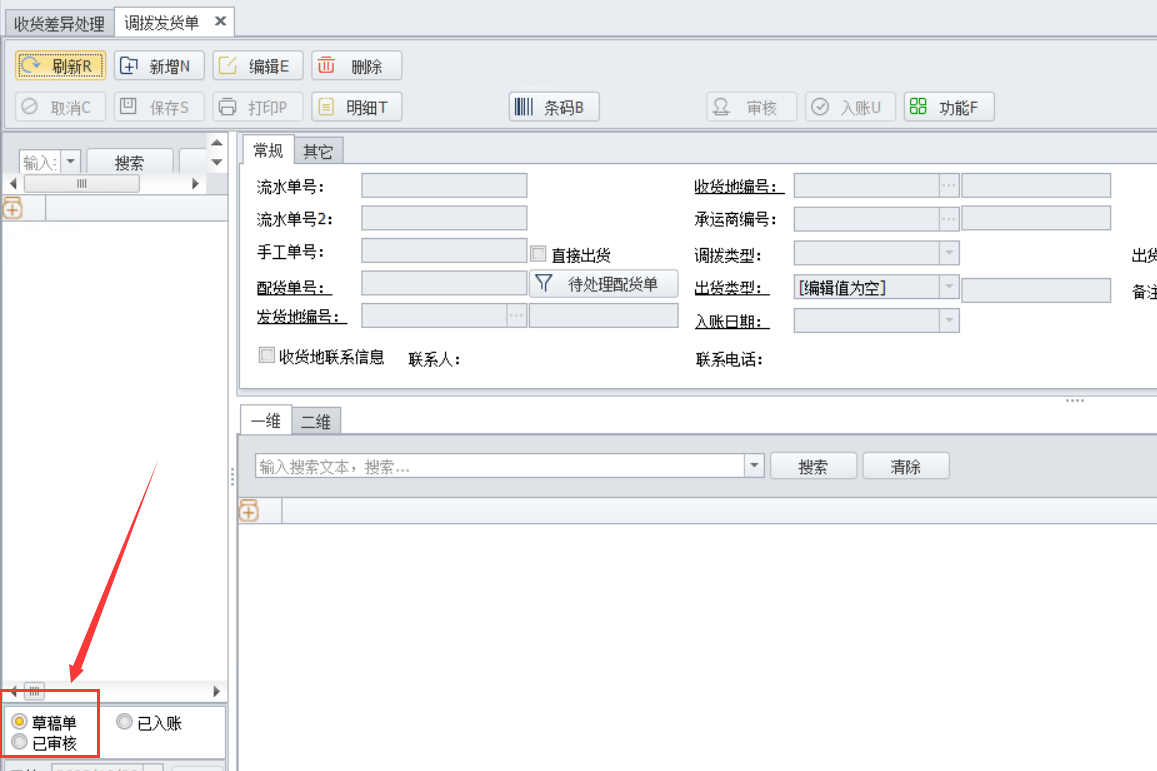
Task: Click the 删除 delete toolbar button
Action: click(x=356, y=66)
